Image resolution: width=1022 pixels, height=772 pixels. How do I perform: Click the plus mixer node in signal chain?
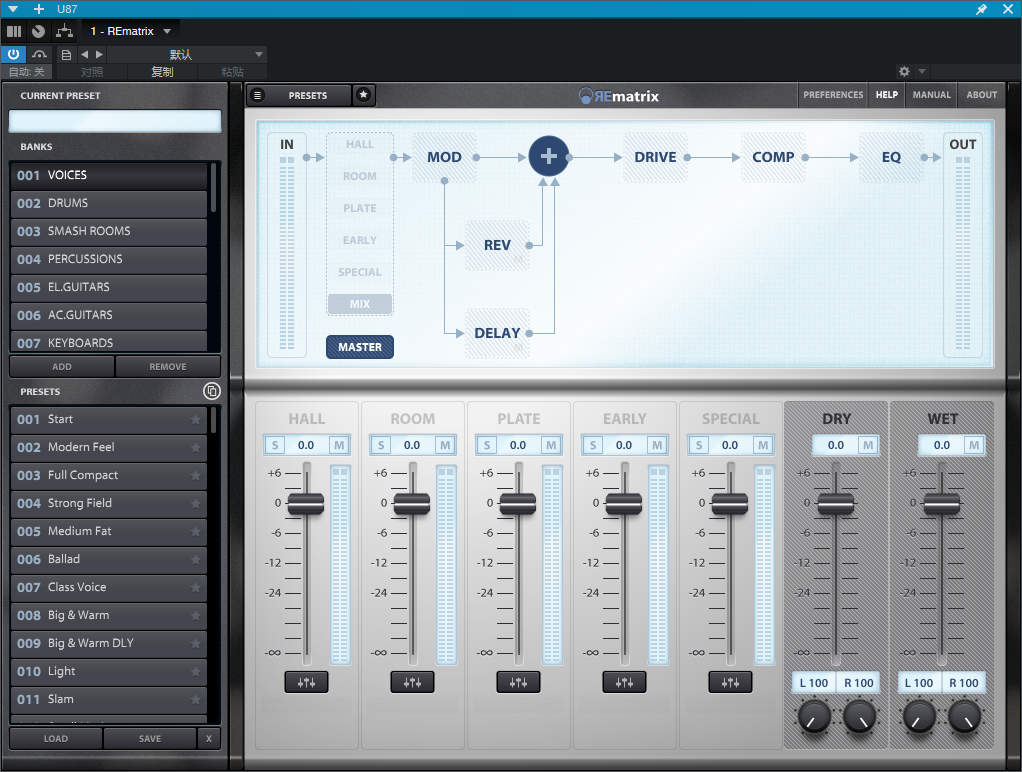click(x=549, y=156)
